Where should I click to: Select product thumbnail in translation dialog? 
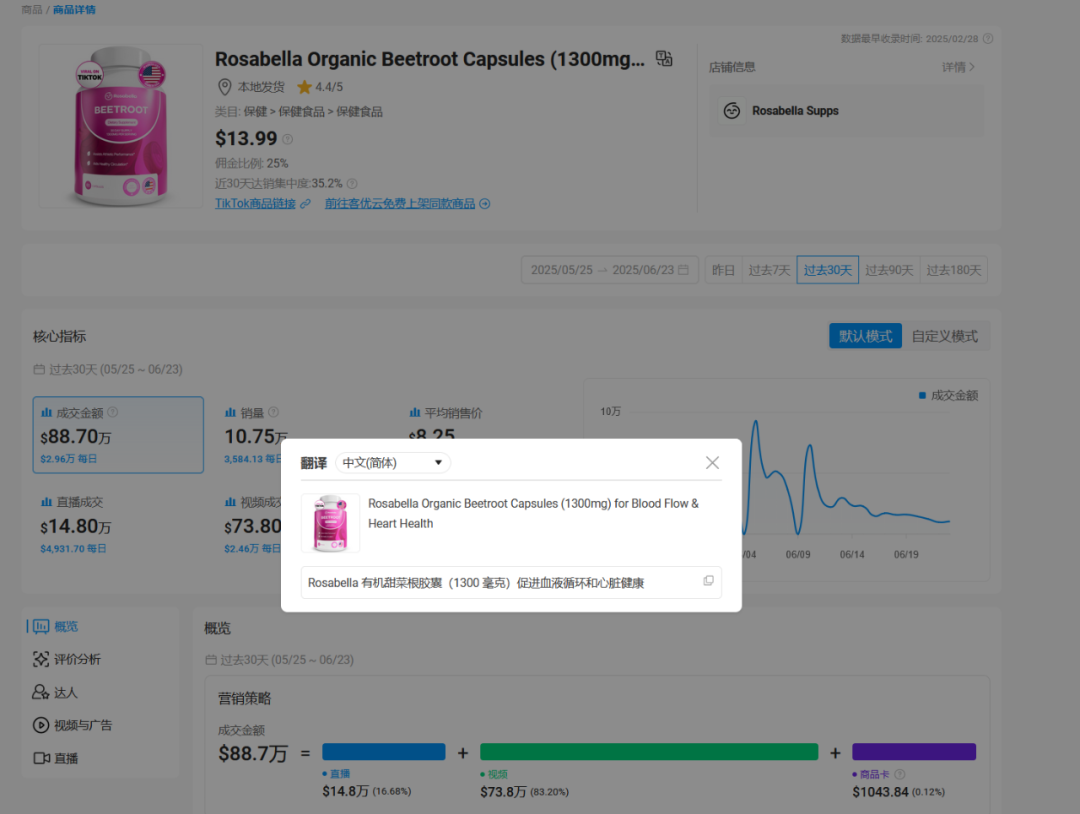331,523
